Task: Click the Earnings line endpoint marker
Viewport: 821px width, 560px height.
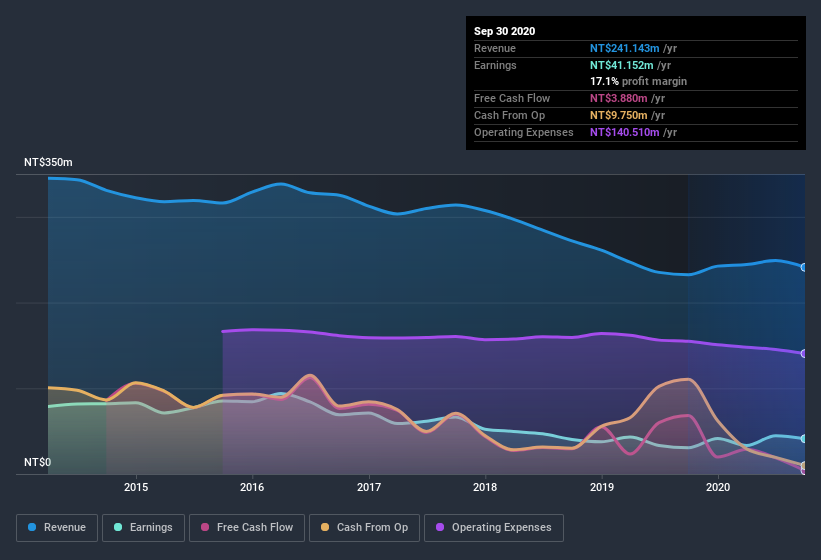Action: [804, 439]
